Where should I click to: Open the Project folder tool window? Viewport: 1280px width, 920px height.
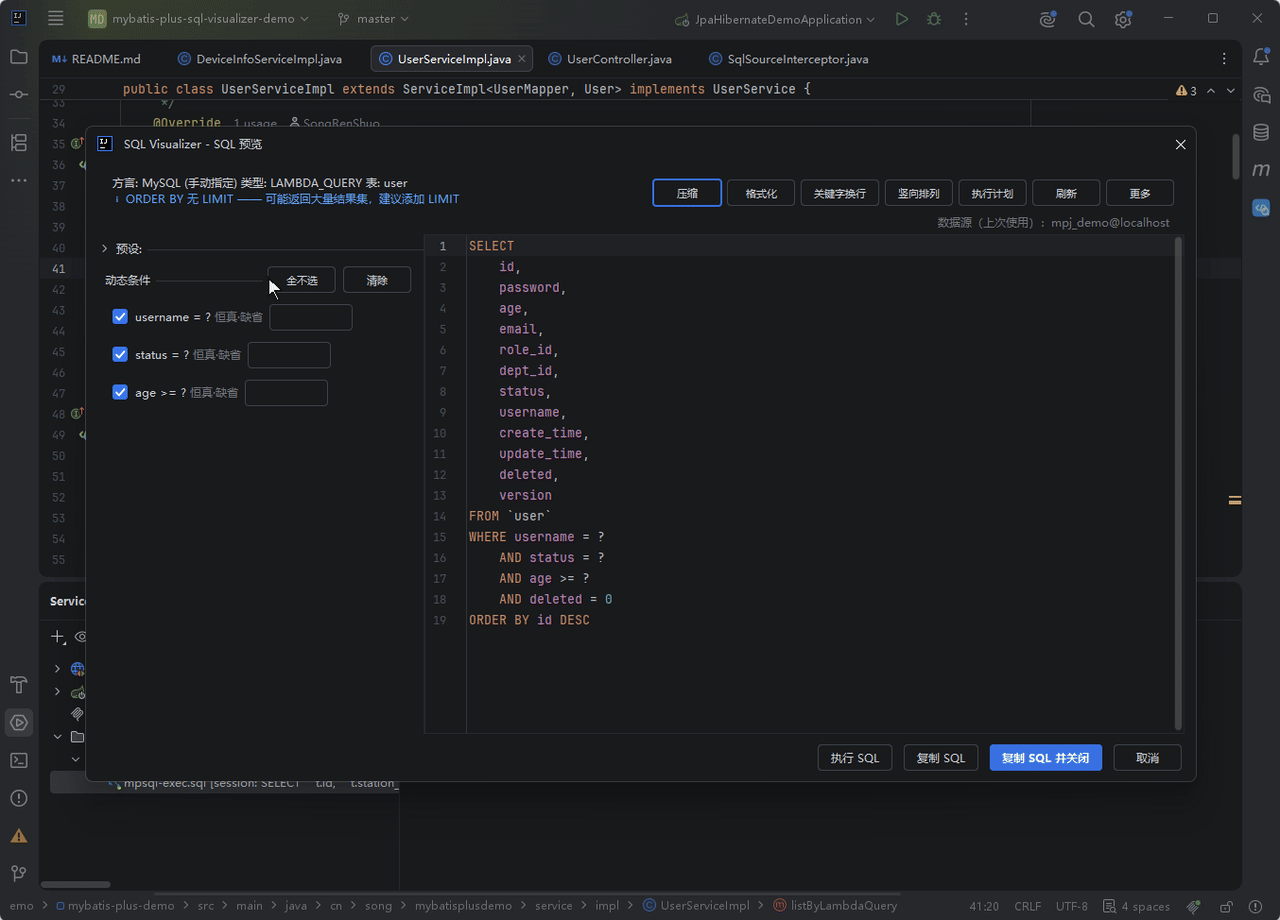point(19,57)
